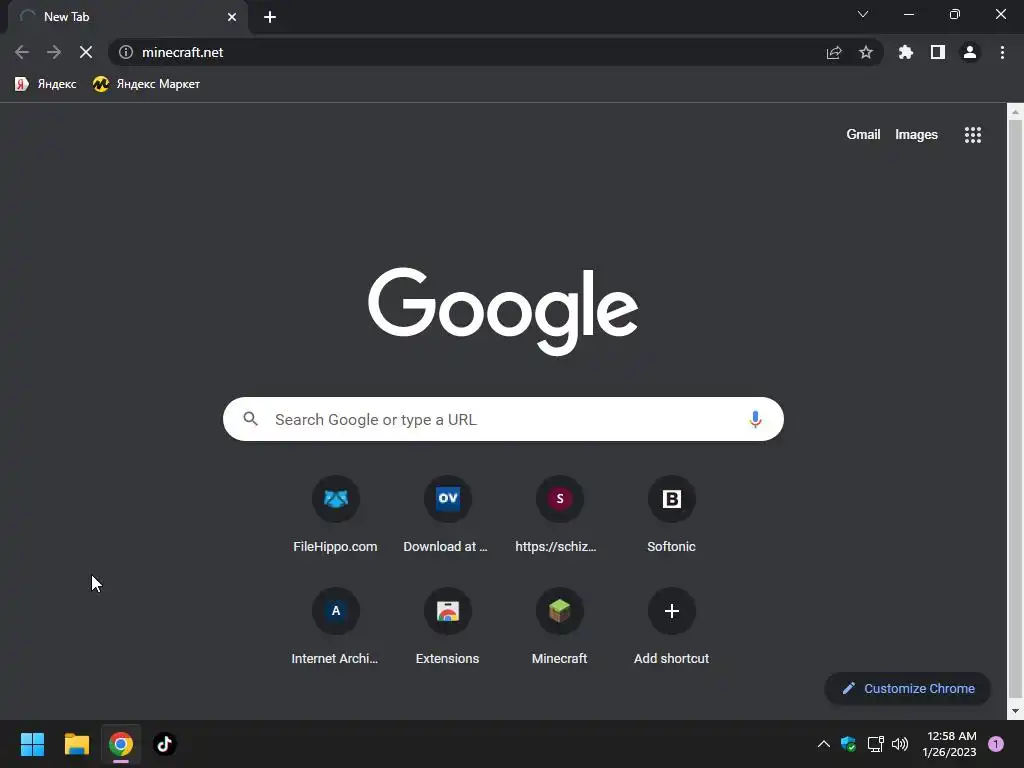This screenshot has width=1024, height=768.
Task: Open the Extensions shortcut tile
Action: coord(447,627)
